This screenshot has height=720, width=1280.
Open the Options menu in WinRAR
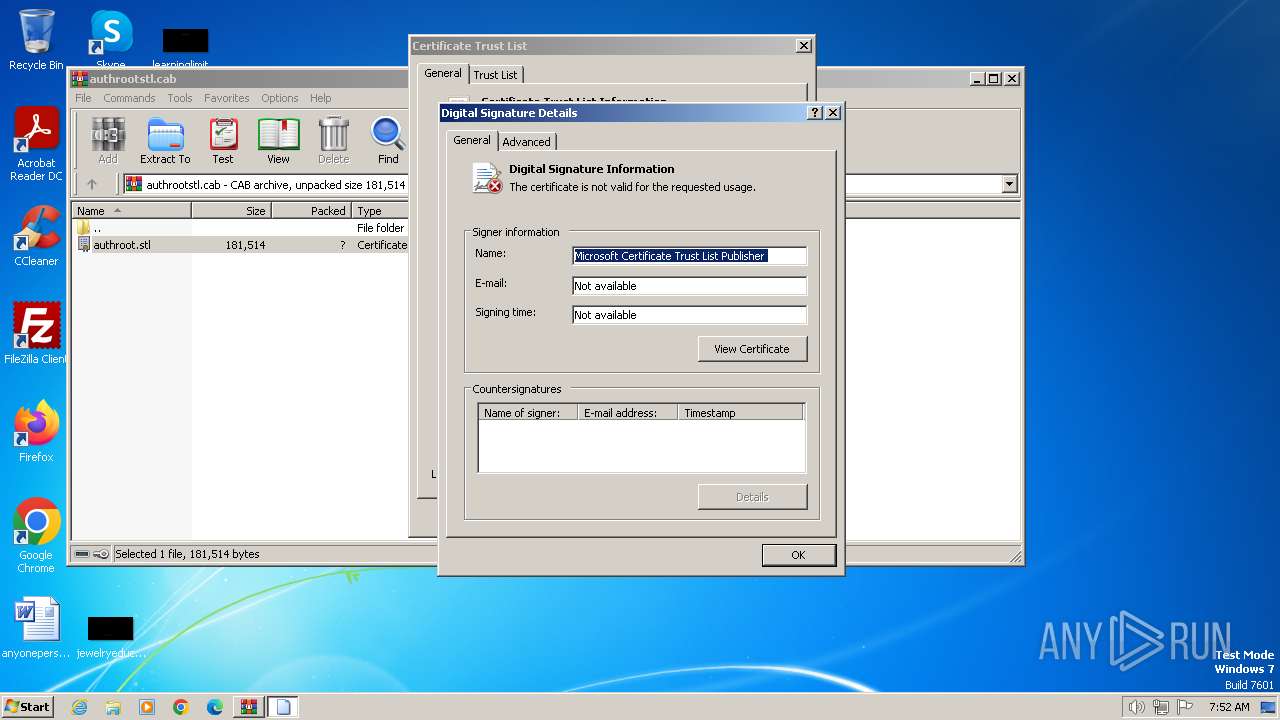(x=280, y=98)
